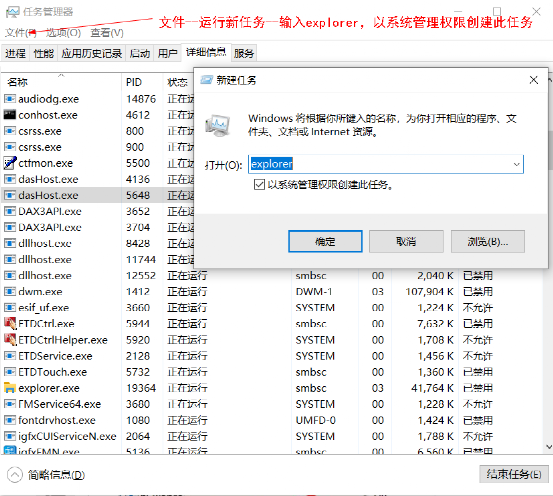Open the 文件(F) menu

[20, 33]
